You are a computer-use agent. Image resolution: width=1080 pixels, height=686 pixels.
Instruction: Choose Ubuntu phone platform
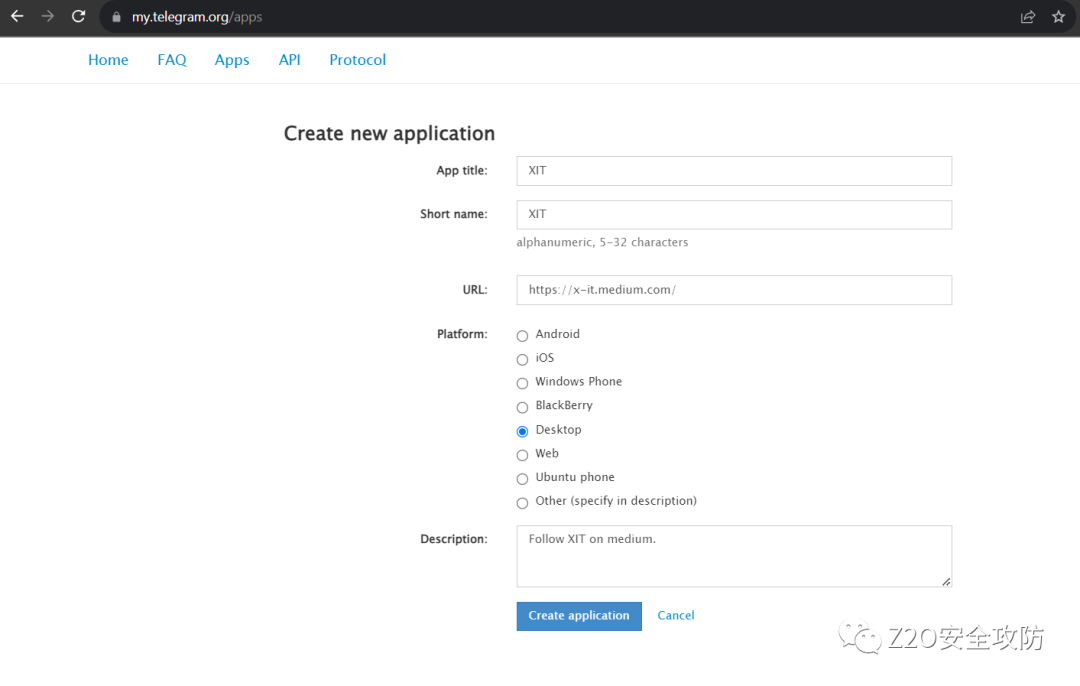522,479
